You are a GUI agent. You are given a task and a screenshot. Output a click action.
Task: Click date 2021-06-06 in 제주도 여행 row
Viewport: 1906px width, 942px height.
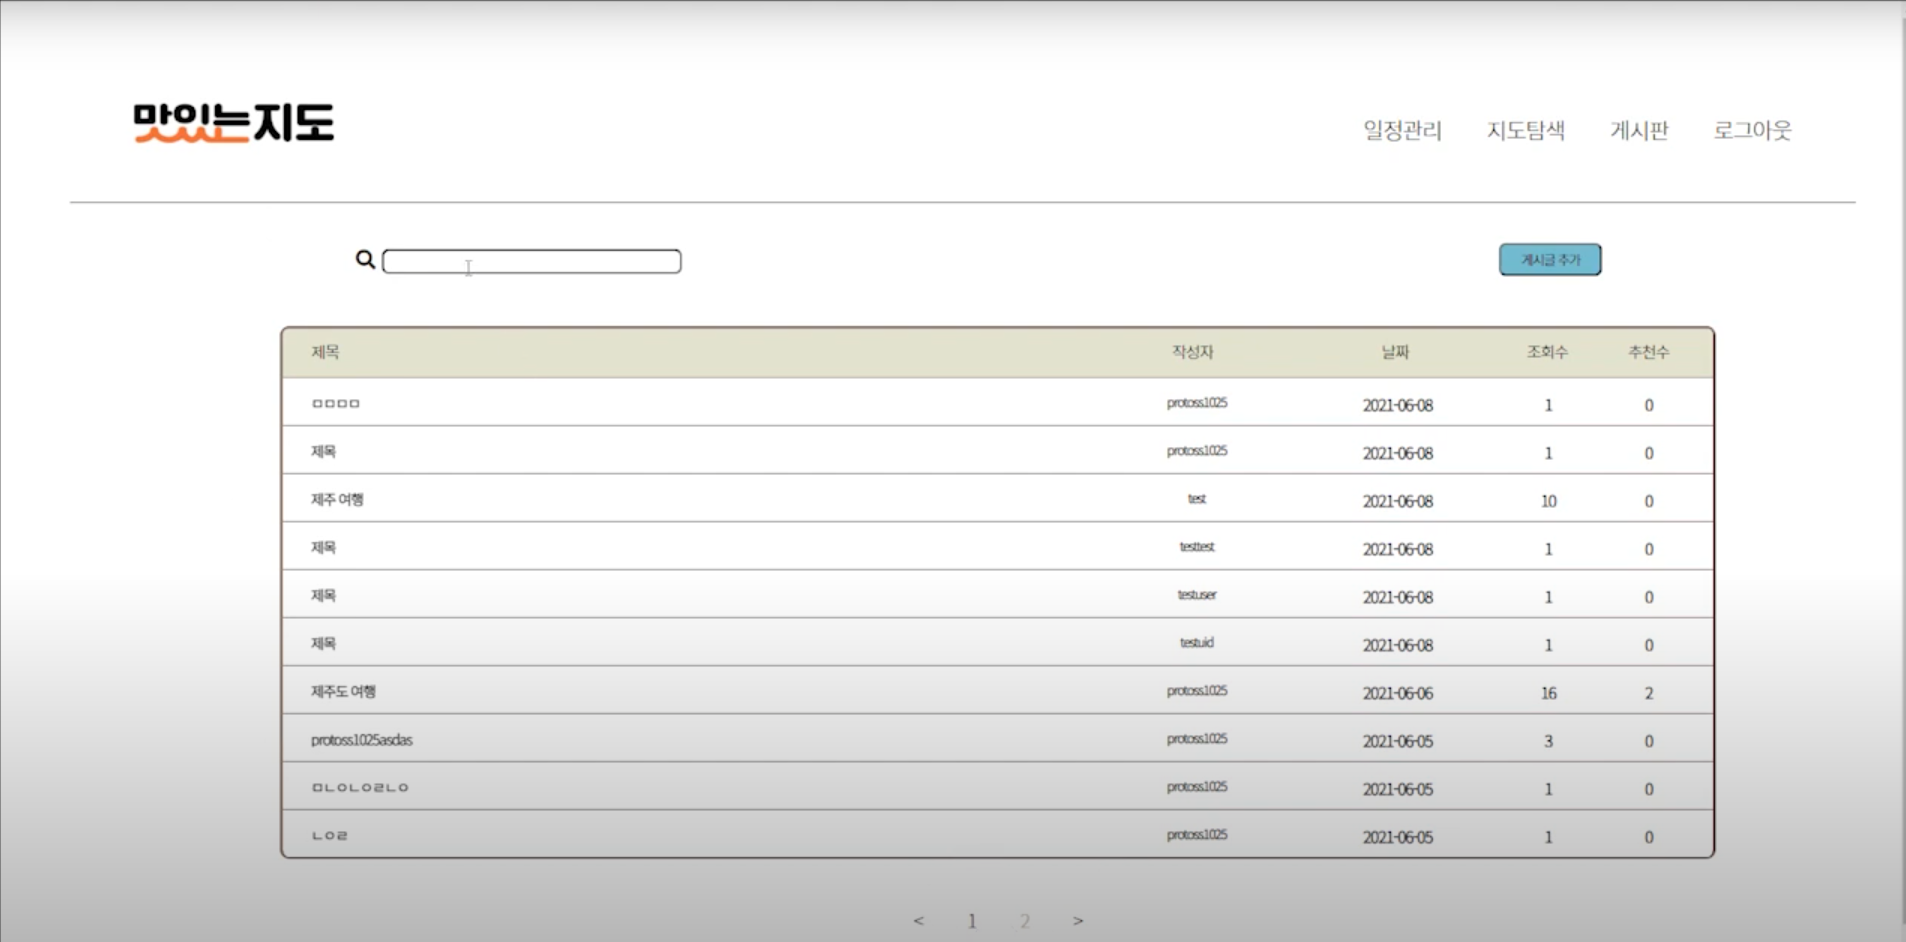1398,693
